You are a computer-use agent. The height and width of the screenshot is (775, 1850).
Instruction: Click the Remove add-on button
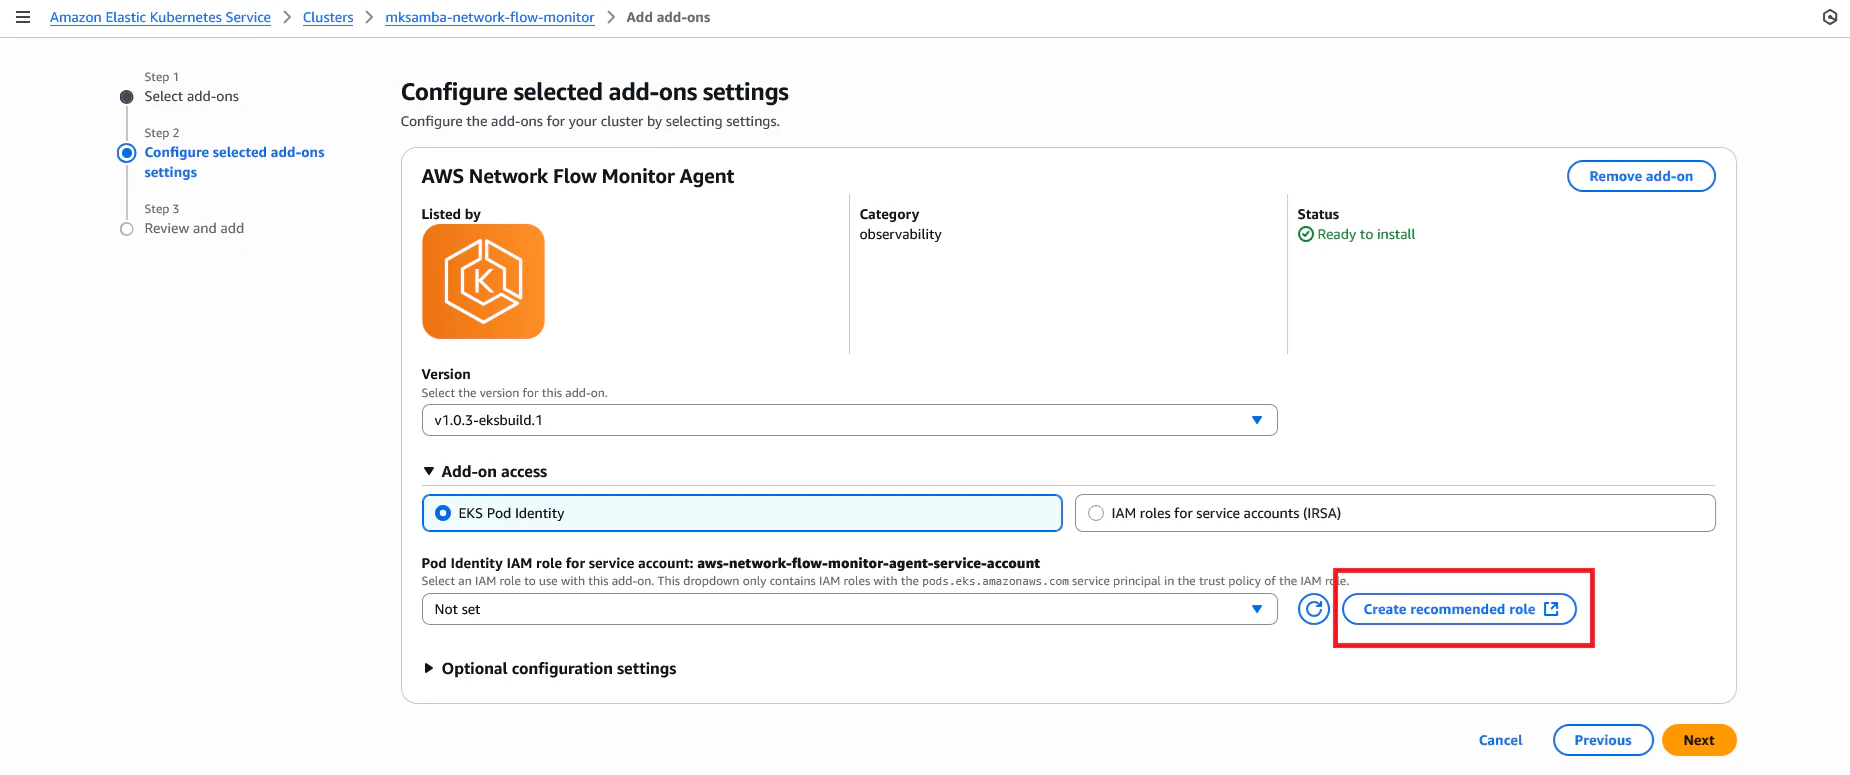[1641, 176]
